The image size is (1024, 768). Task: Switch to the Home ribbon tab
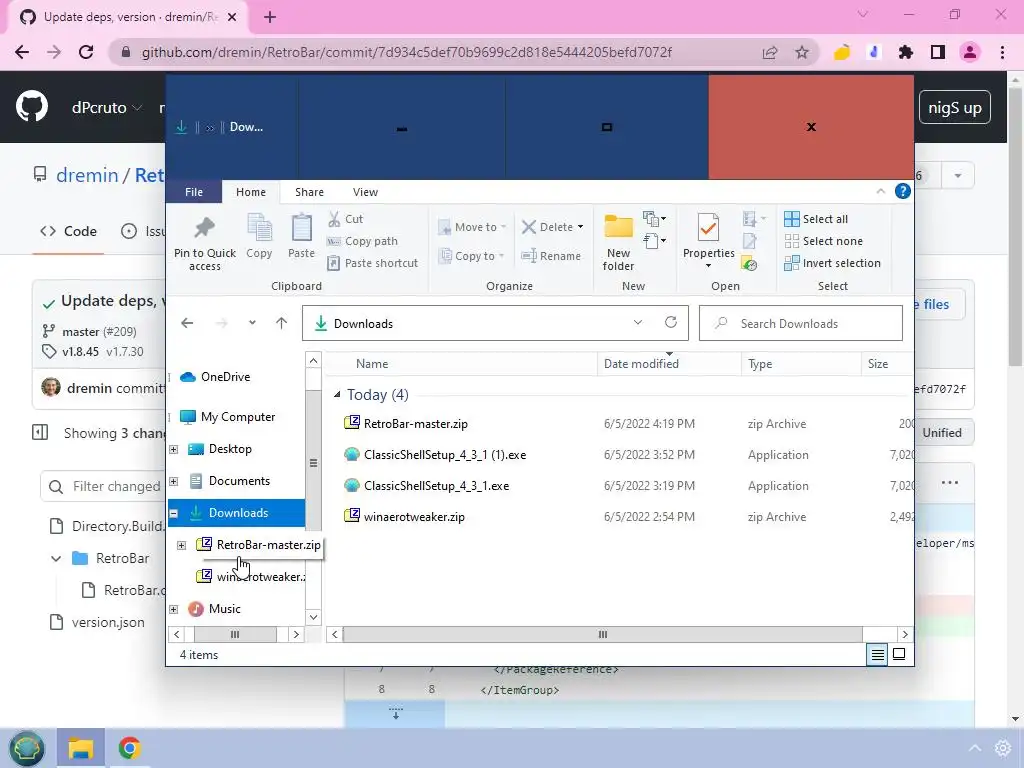click(x=251, y=192)
